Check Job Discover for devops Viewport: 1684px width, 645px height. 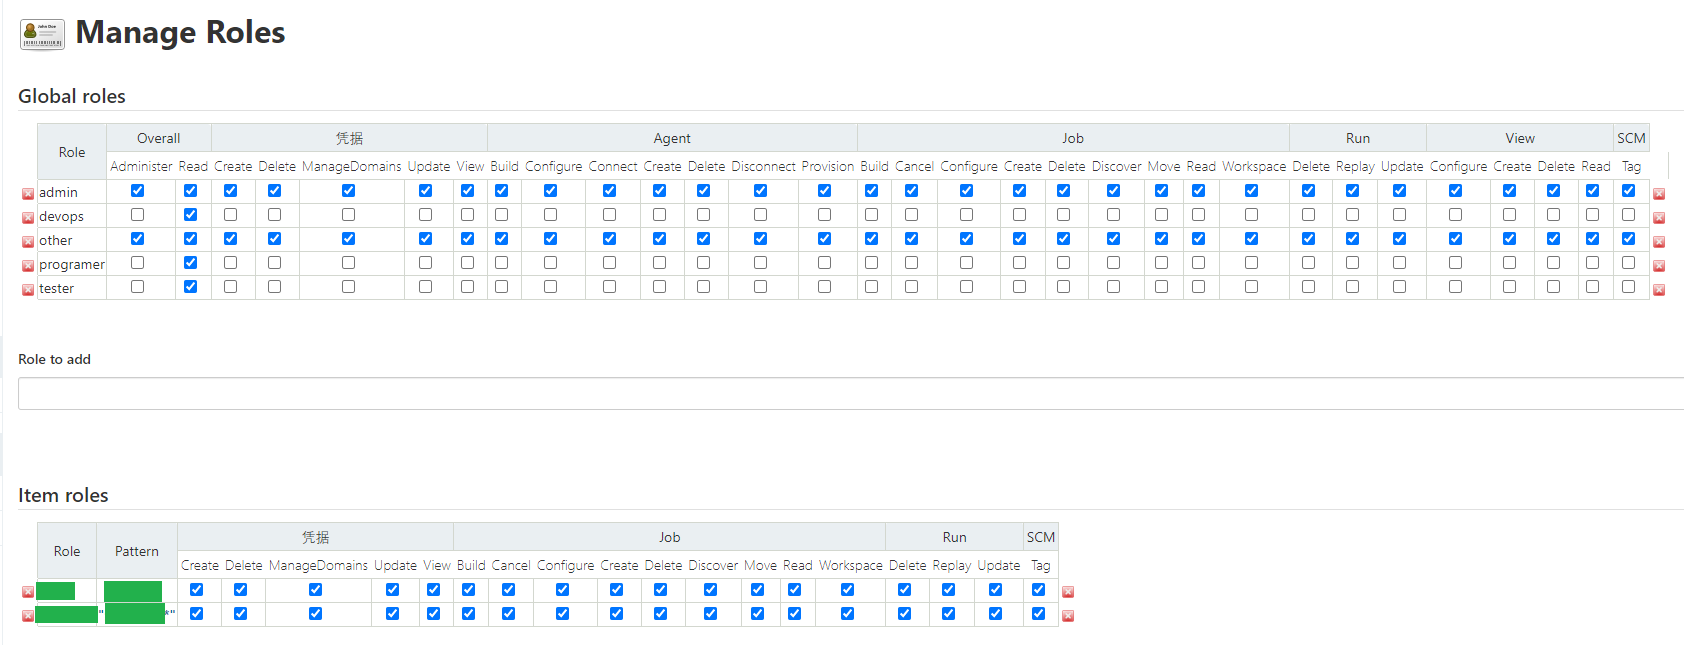(1114, 214)
